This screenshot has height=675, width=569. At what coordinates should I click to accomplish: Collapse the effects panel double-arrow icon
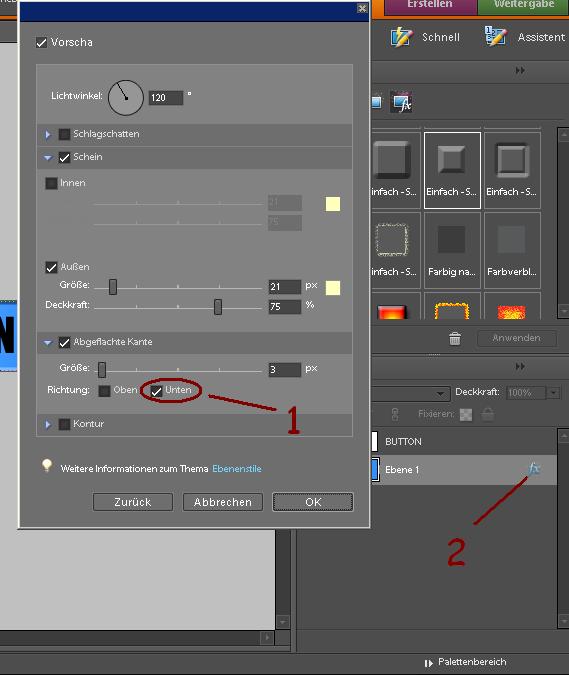click(520, 70)
